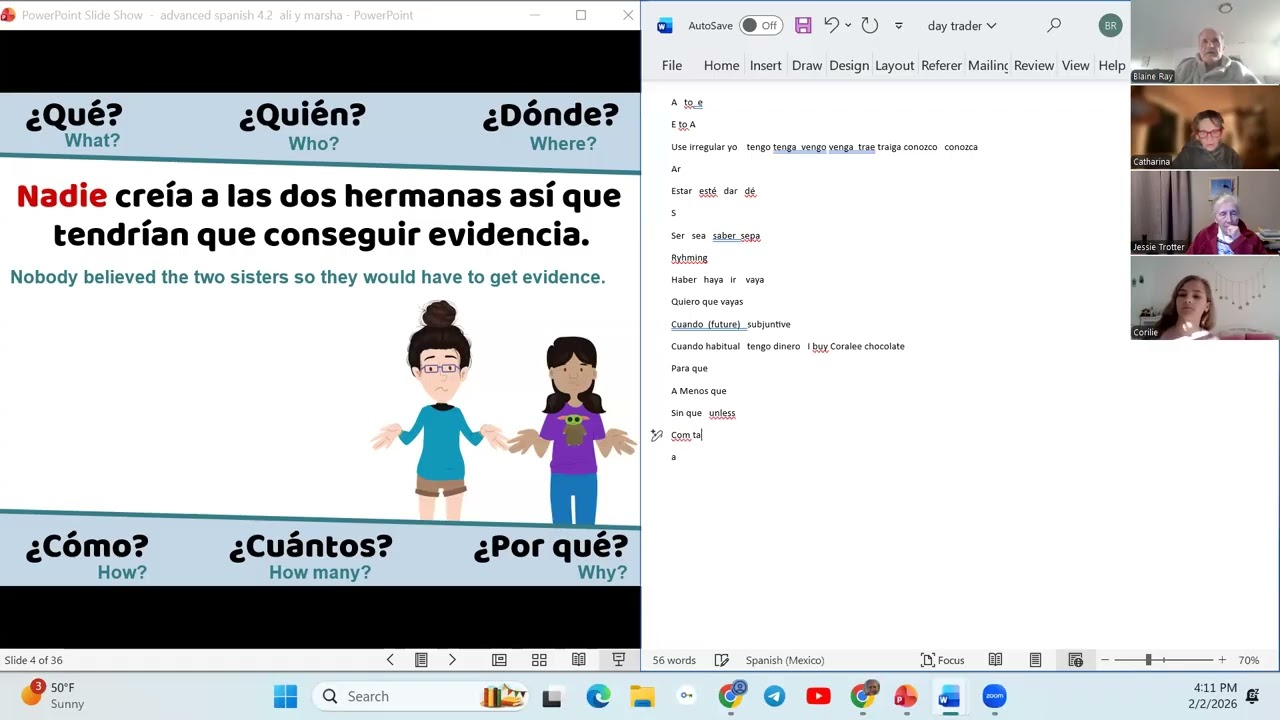Open Zoom from the taskbar

994,696
